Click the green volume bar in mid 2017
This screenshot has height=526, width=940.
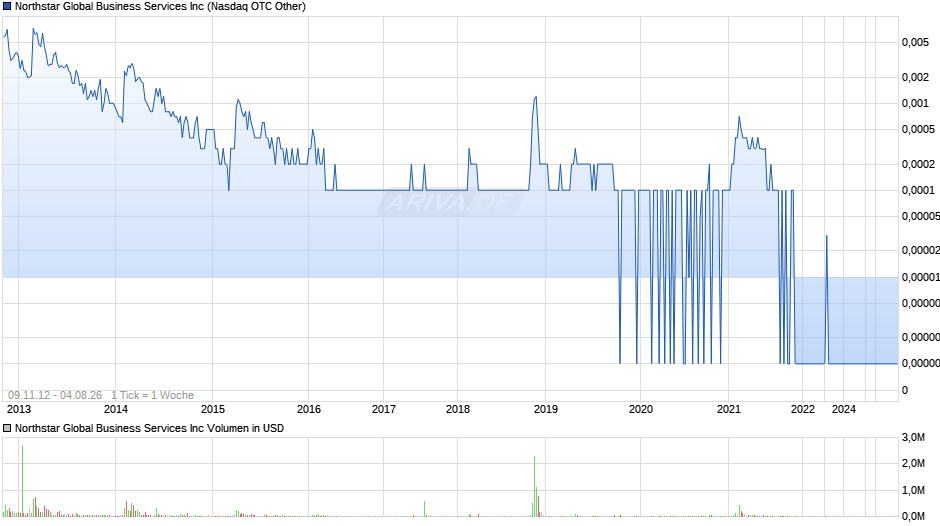click(x=424, y=509)
